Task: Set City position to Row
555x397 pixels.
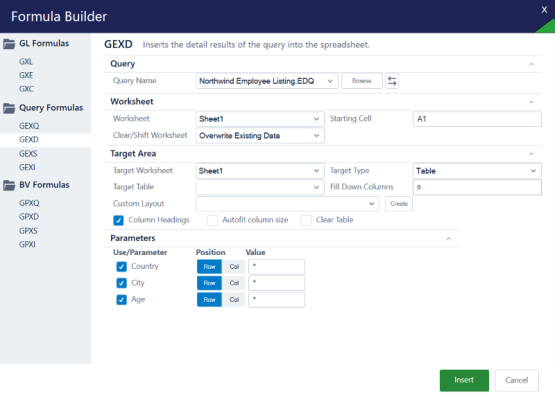Action: pyautogui.click(x=209, y=283)
